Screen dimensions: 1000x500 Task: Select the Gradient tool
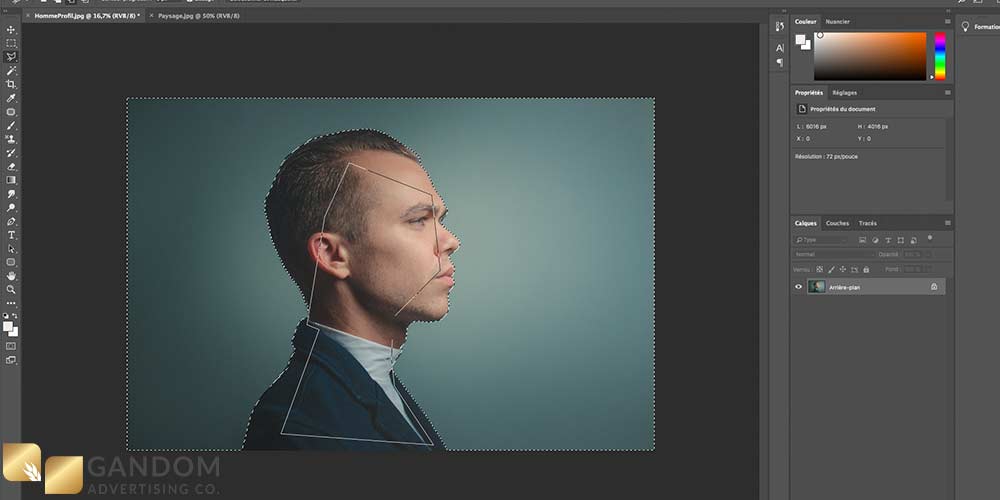pos(11,180)
